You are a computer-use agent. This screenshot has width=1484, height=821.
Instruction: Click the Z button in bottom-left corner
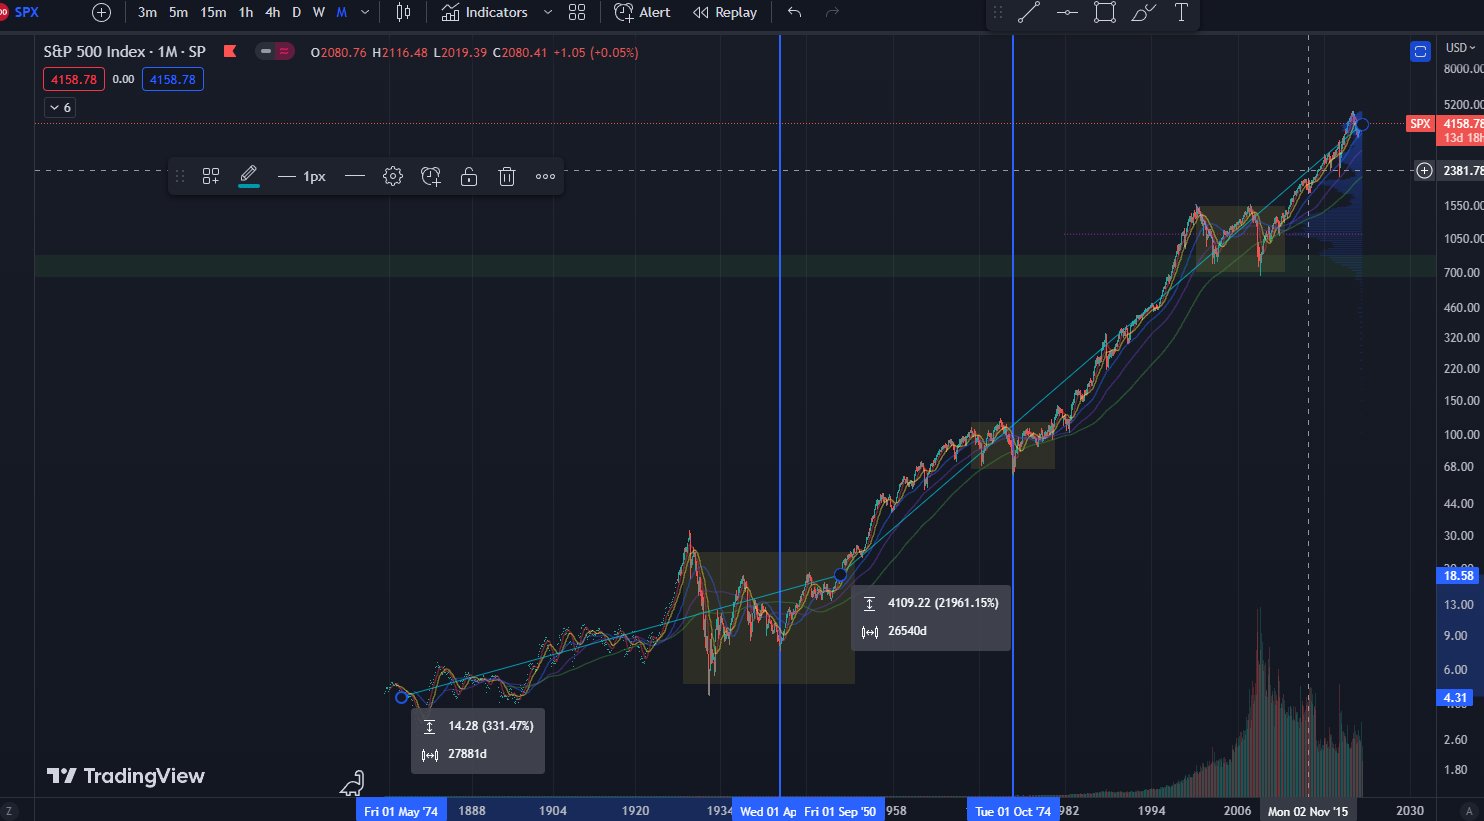[9, 811]
